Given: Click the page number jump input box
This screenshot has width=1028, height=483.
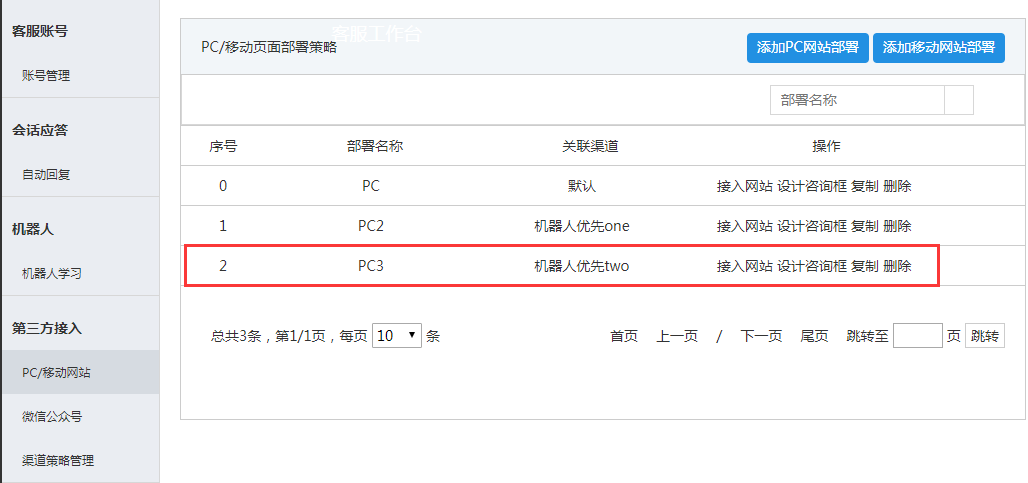Looking at the screenshot, I should (917, 336).
